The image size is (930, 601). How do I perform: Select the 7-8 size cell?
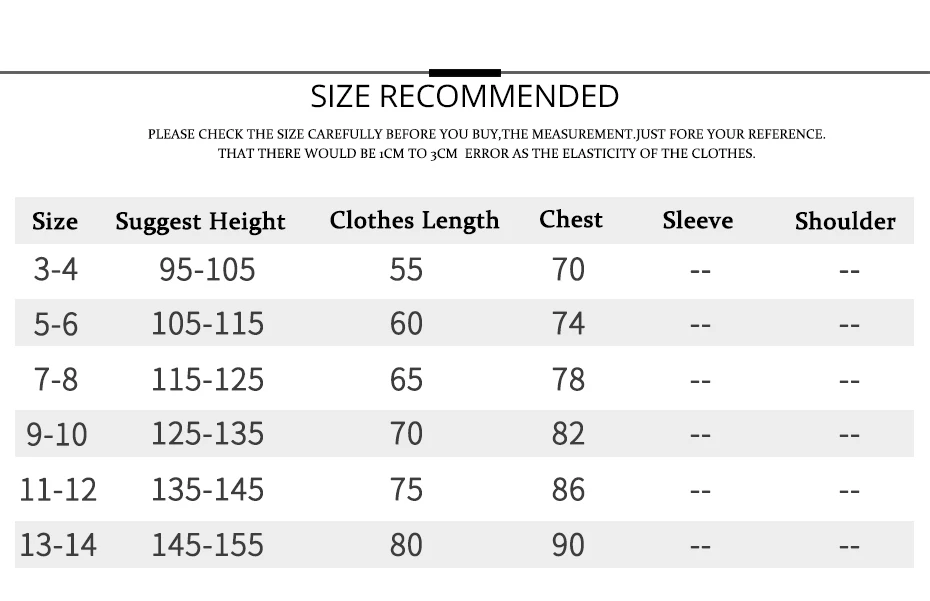coord(56,380)
